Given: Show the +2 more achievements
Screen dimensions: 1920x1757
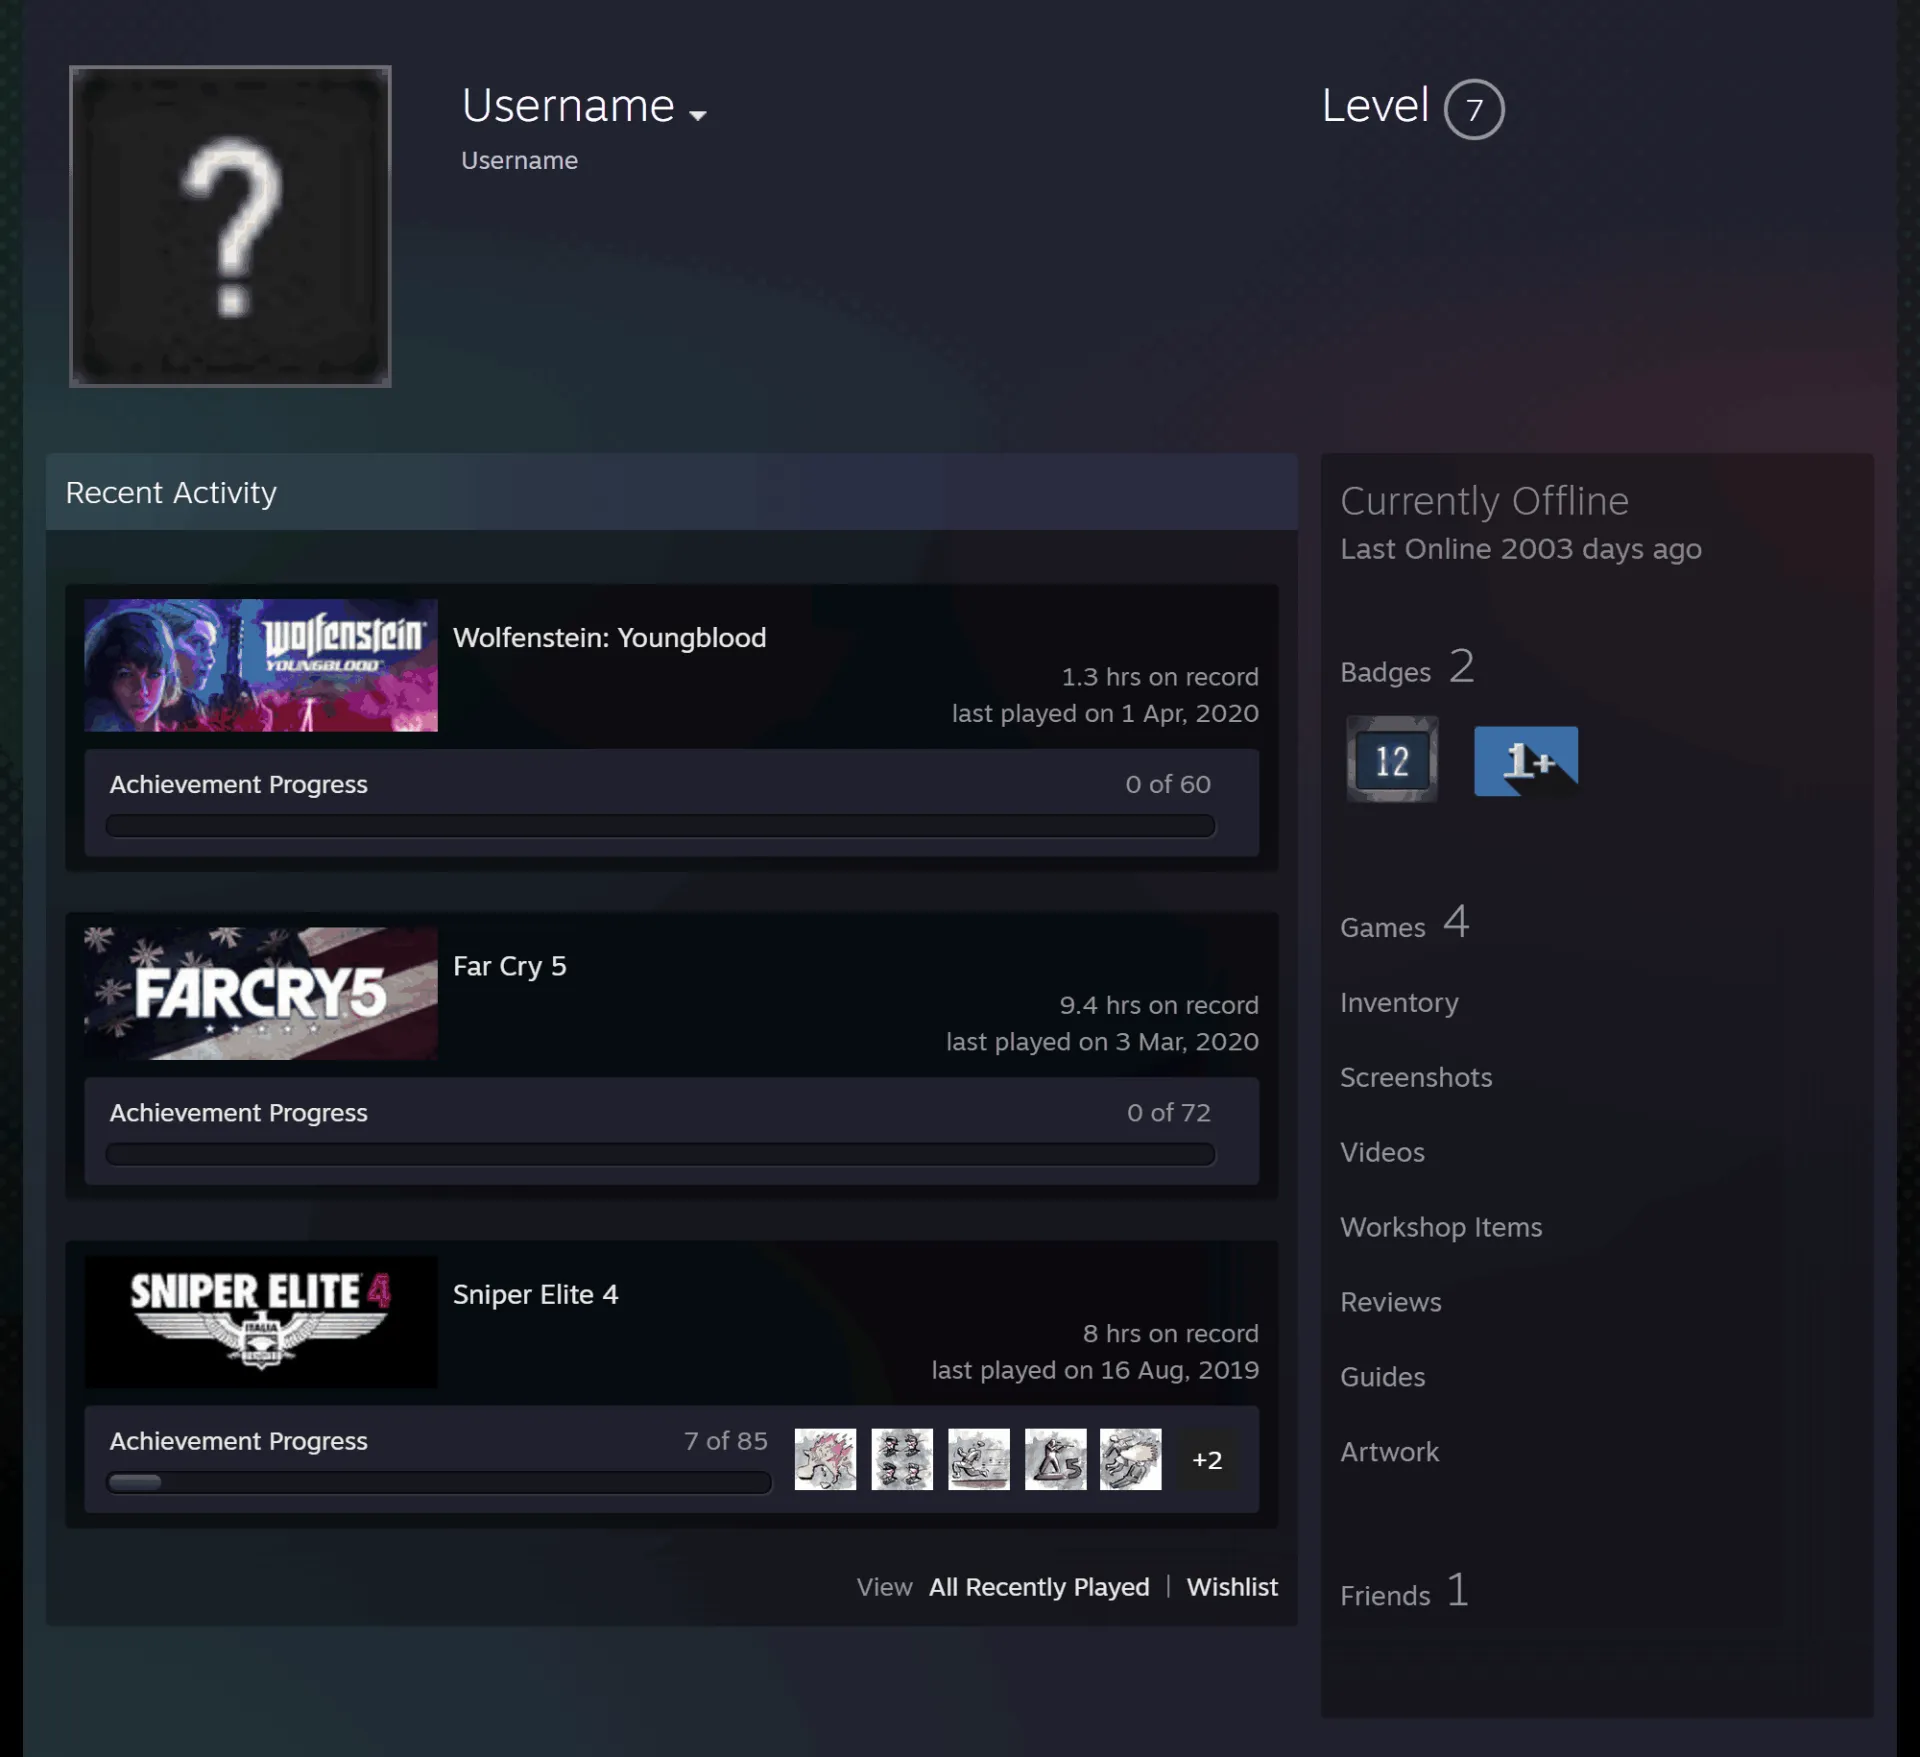Looking at the screenshot, I should pos(1207,1460).
